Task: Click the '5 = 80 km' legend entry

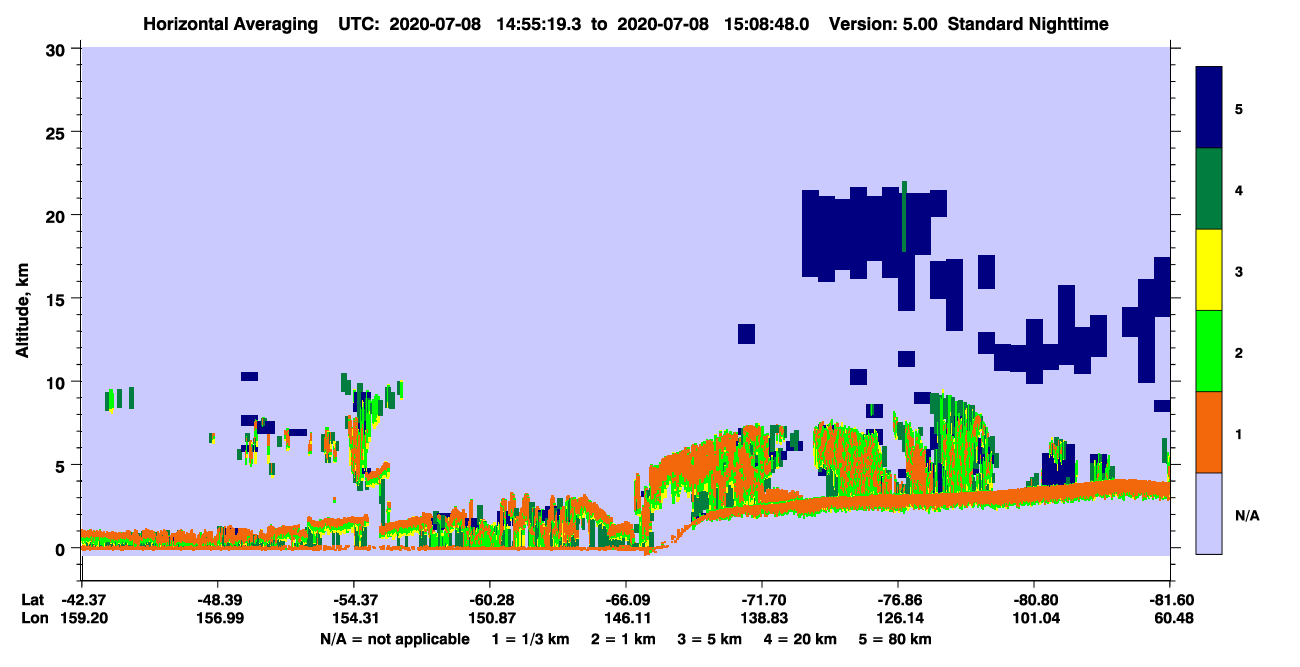Action: point(897,638)
